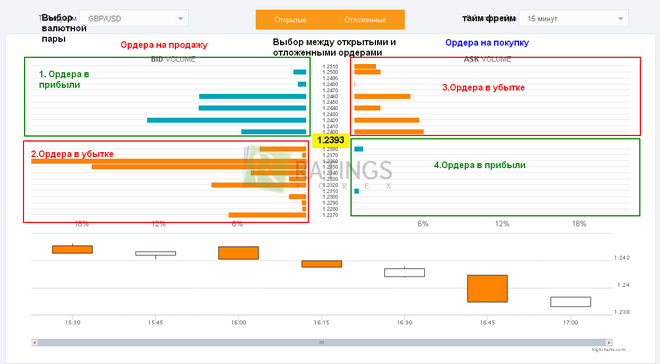Switch to Открытые orders tab
Screen dimensions: 660x364
[x=290, y=20]
